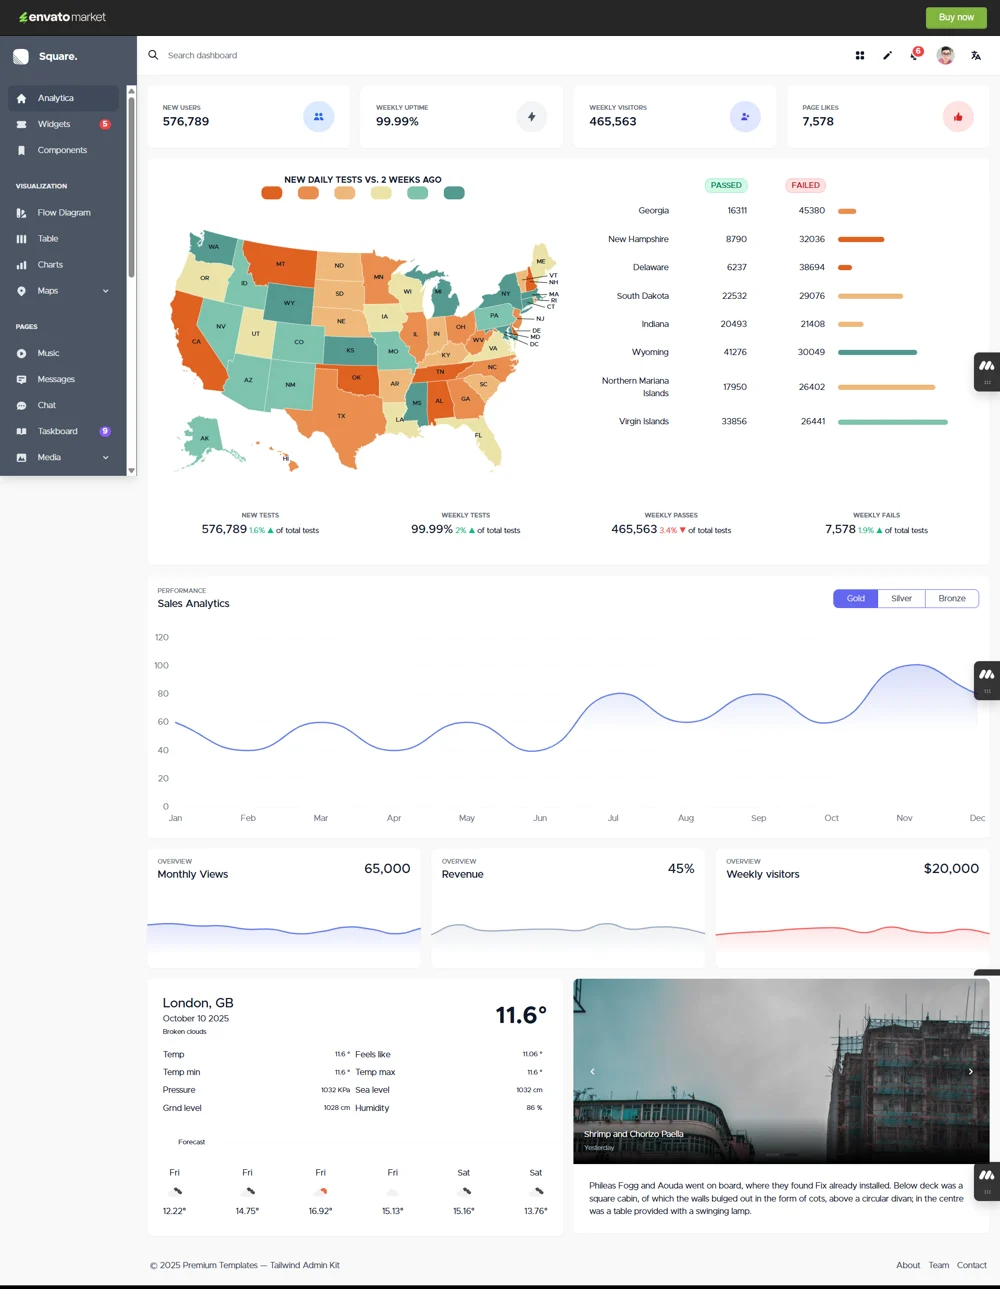Image resolution: width=1000 pixels, height=1289 pixels.
Task: Click the language translate icon
Action: click(976, 56)
